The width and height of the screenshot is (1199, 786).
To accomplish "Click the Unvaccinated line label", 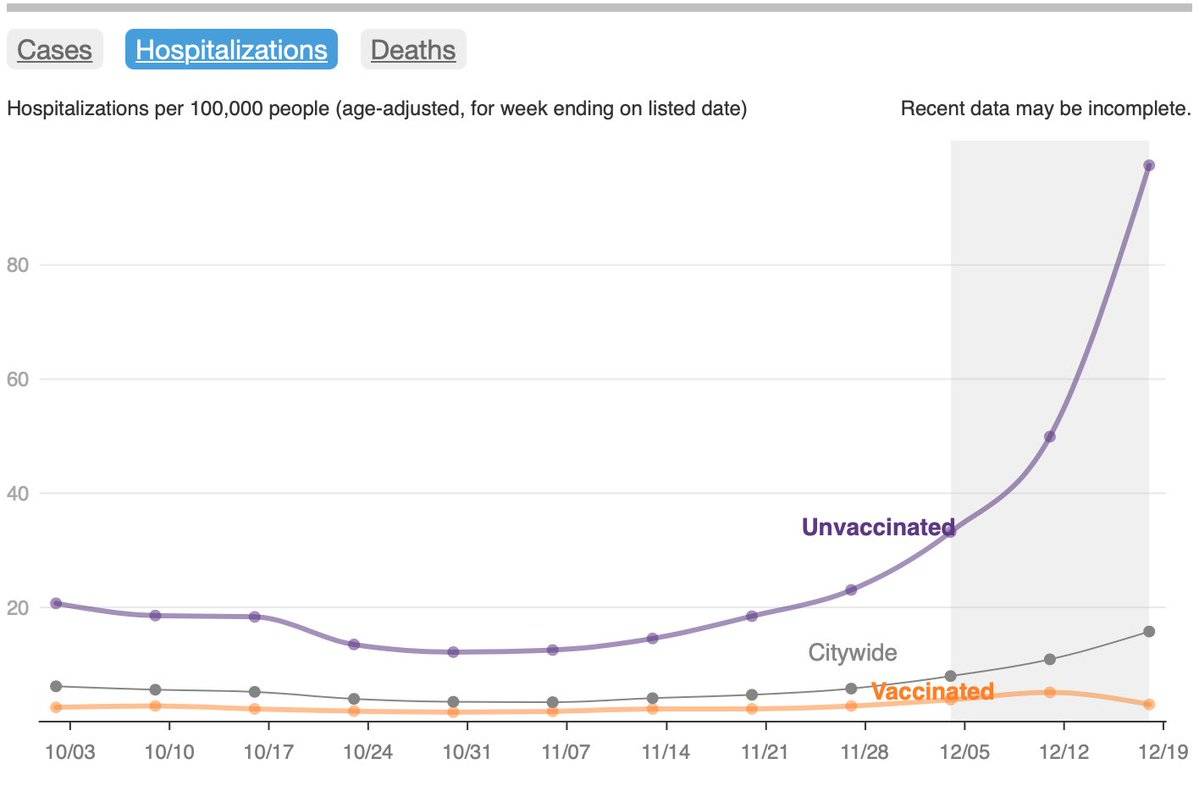I will coord(878,527).
